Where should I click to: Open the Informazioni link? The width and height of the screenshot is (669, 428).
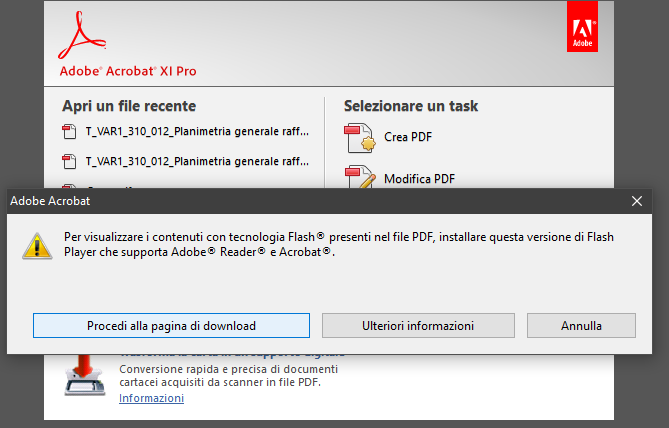click(x=151, y=398)
